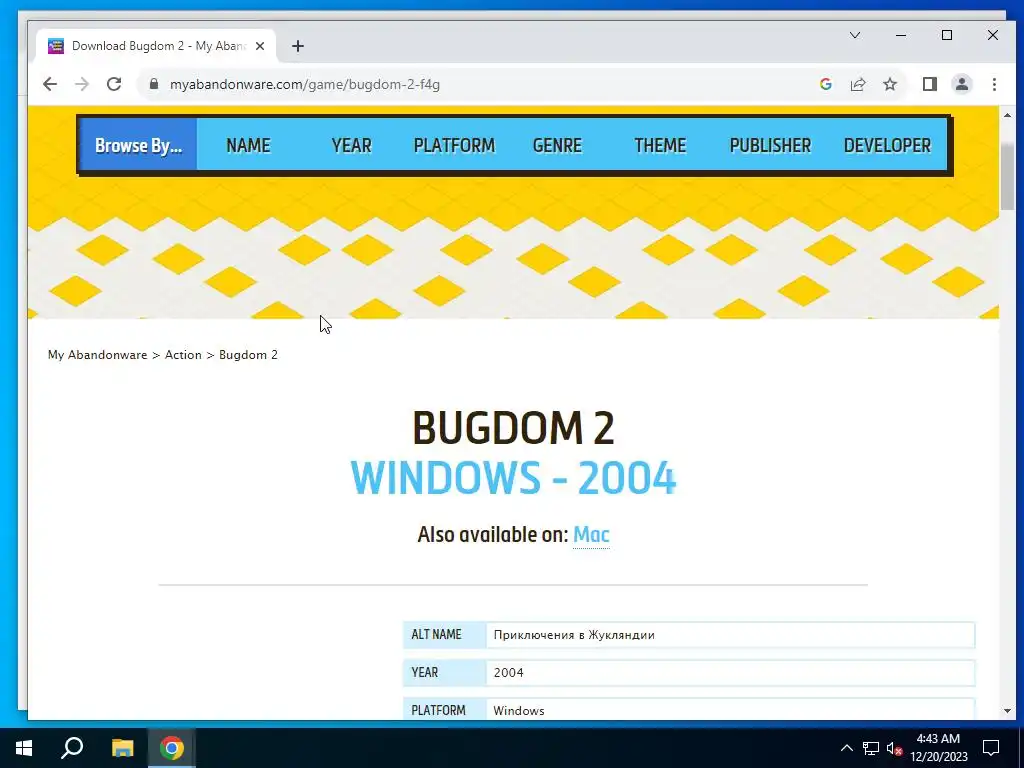
Task: Maximize the Chrome window
Action: (947, 35)
